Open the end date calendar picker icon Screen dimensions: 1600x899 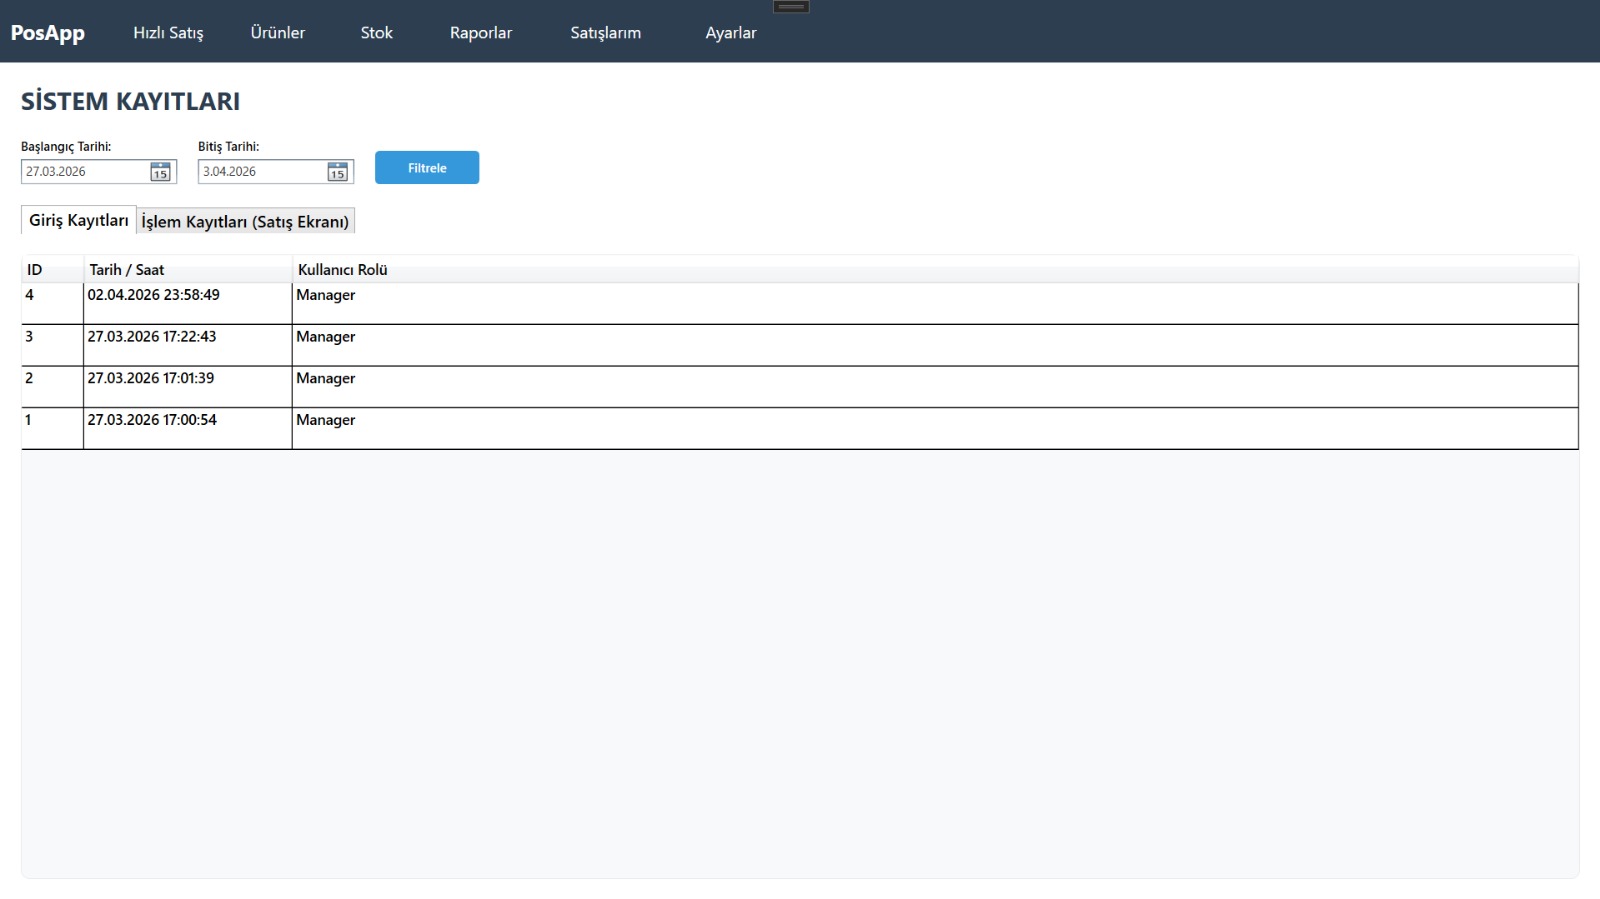point(337,172)
